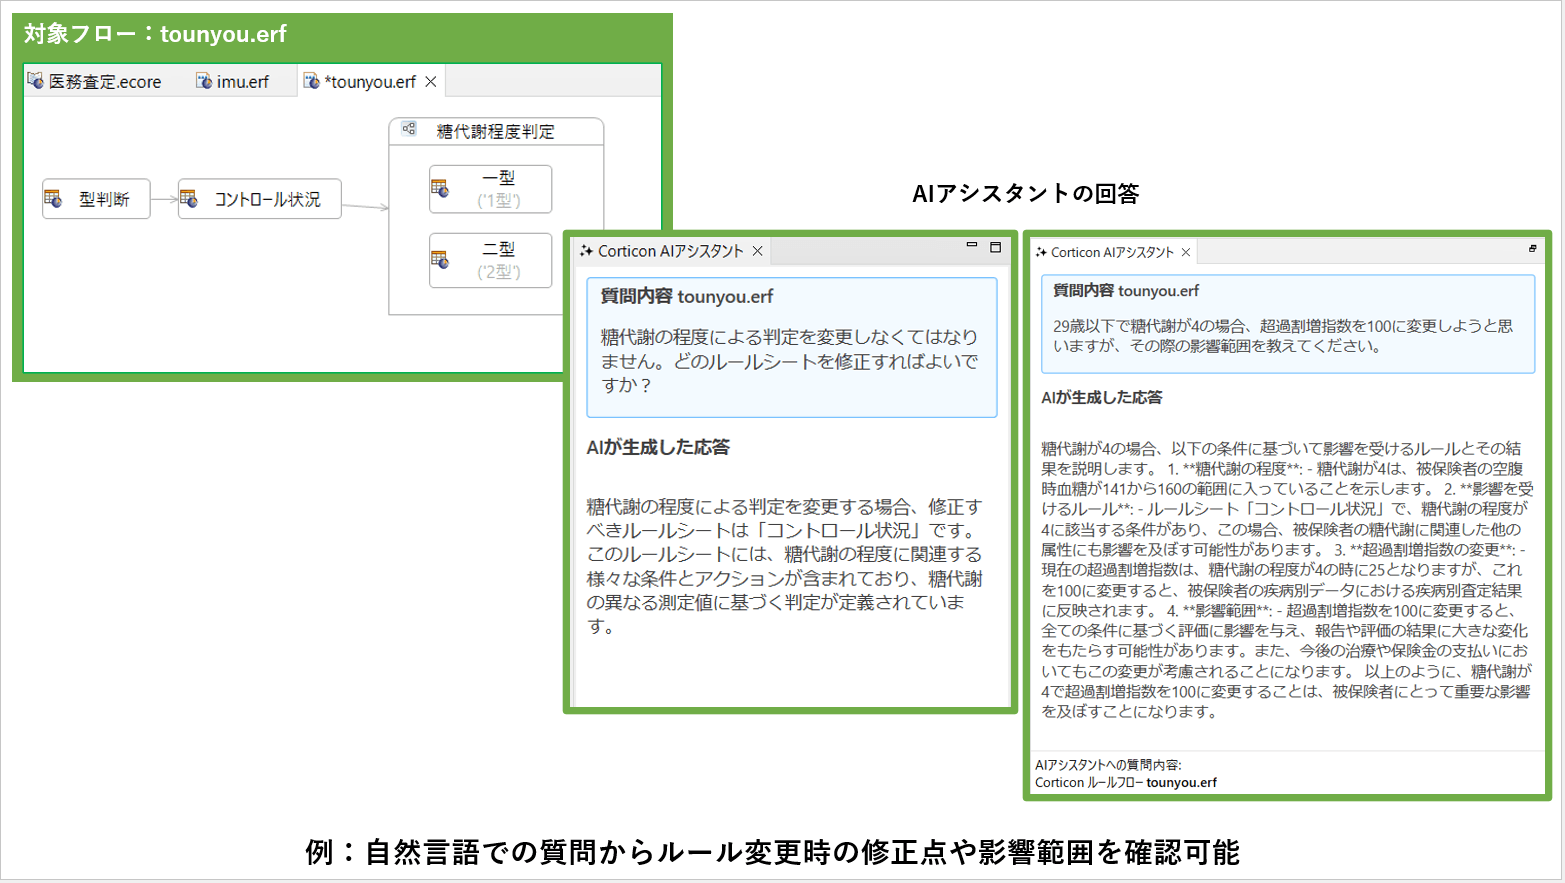Image resolution: width=1565 pixels, height=883 pixels.
Task: Close the *tounyou.erf editor tab
Action: [x=431, y=82]
